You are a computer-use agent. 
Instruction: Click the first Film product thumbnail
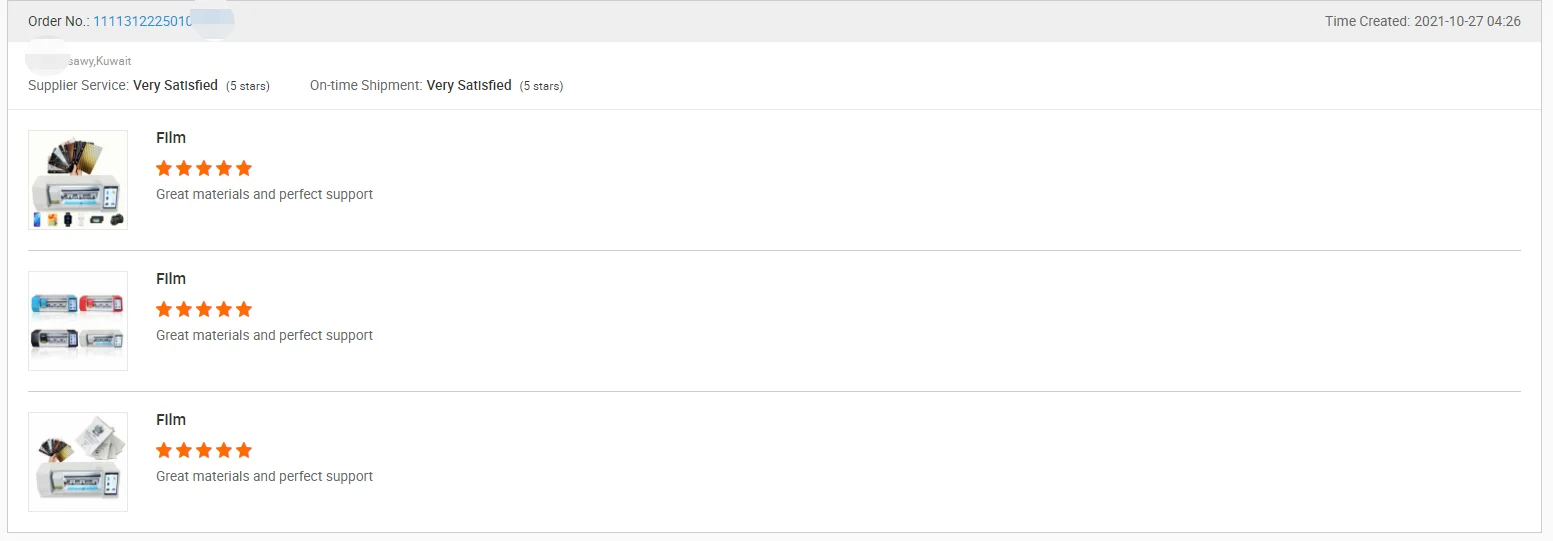(78, 180)
